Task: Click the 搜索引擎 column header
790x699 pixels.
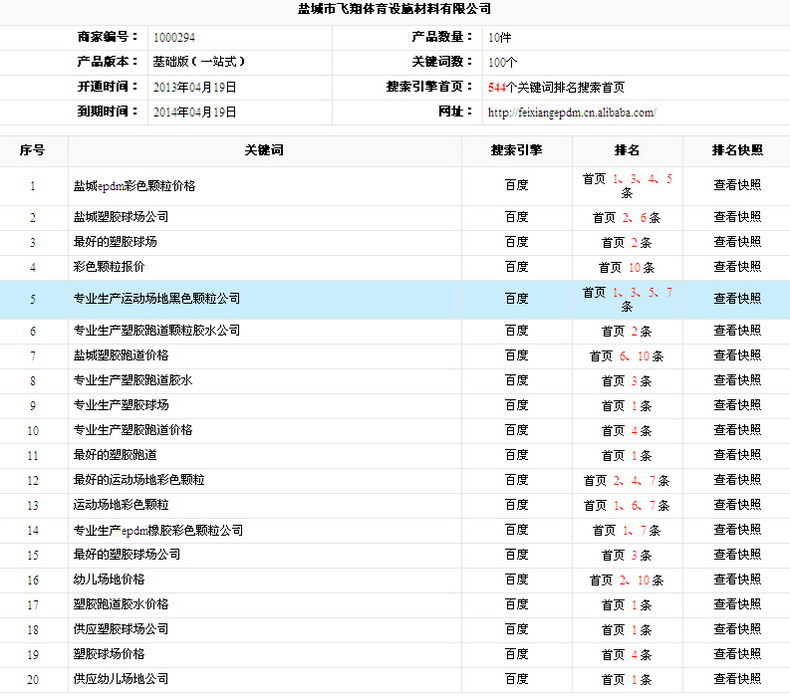Action: [x=516, y=150]
